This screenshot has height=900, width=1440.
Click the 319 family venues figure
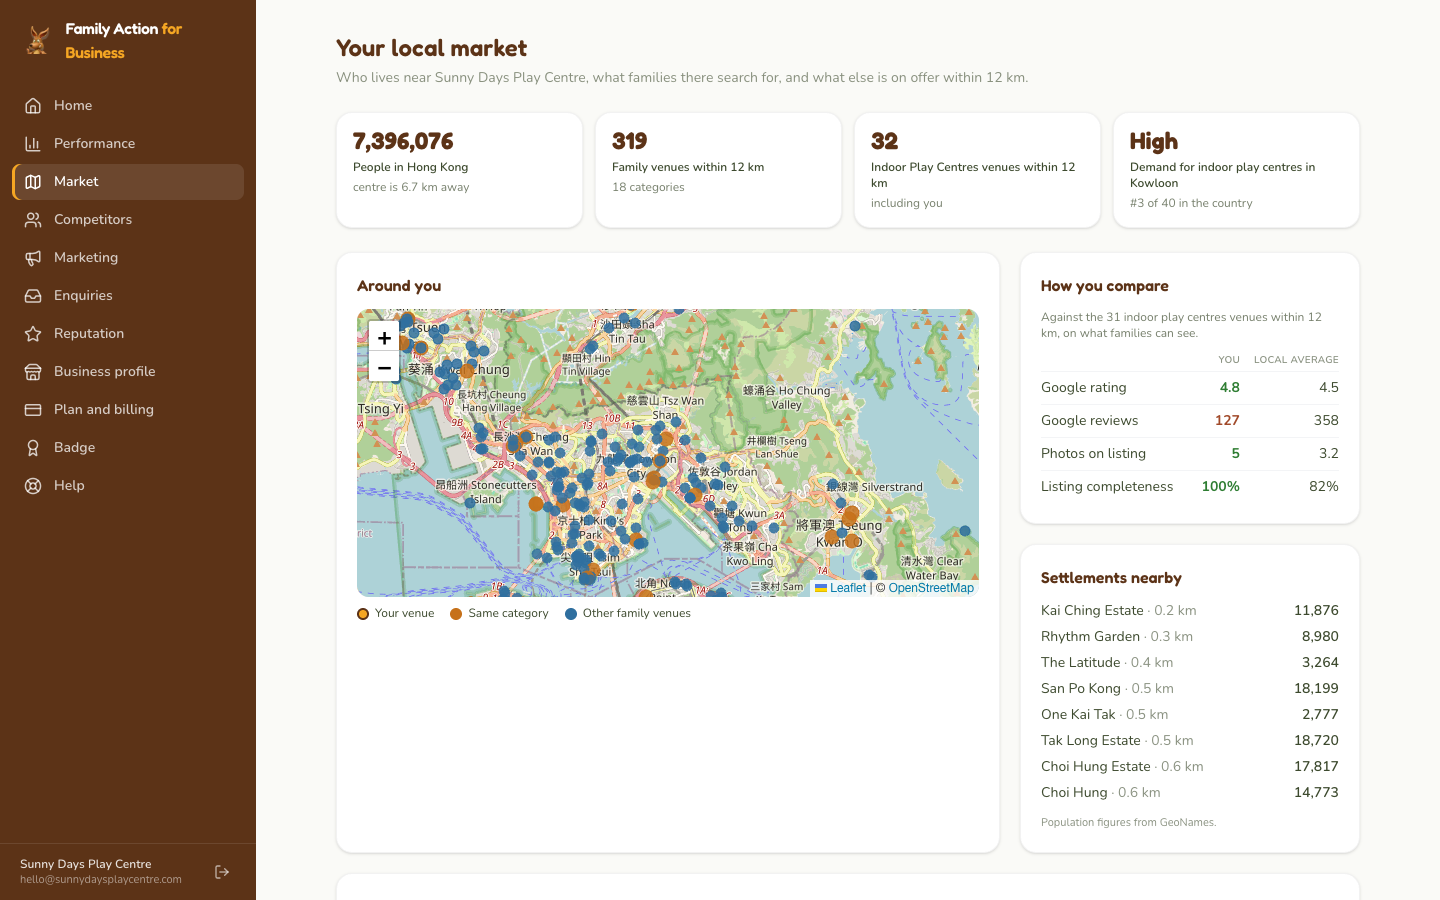pyautogui.click(x=630, y=141)
